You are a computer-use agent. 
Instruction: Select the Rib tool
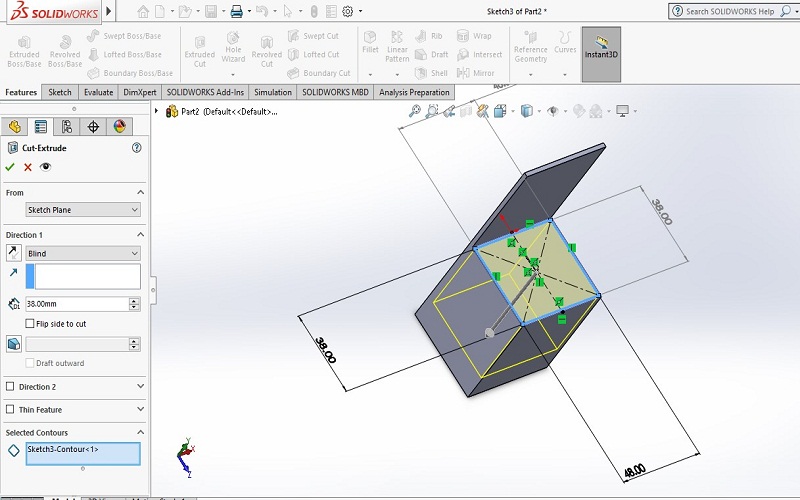coord(429,36)
